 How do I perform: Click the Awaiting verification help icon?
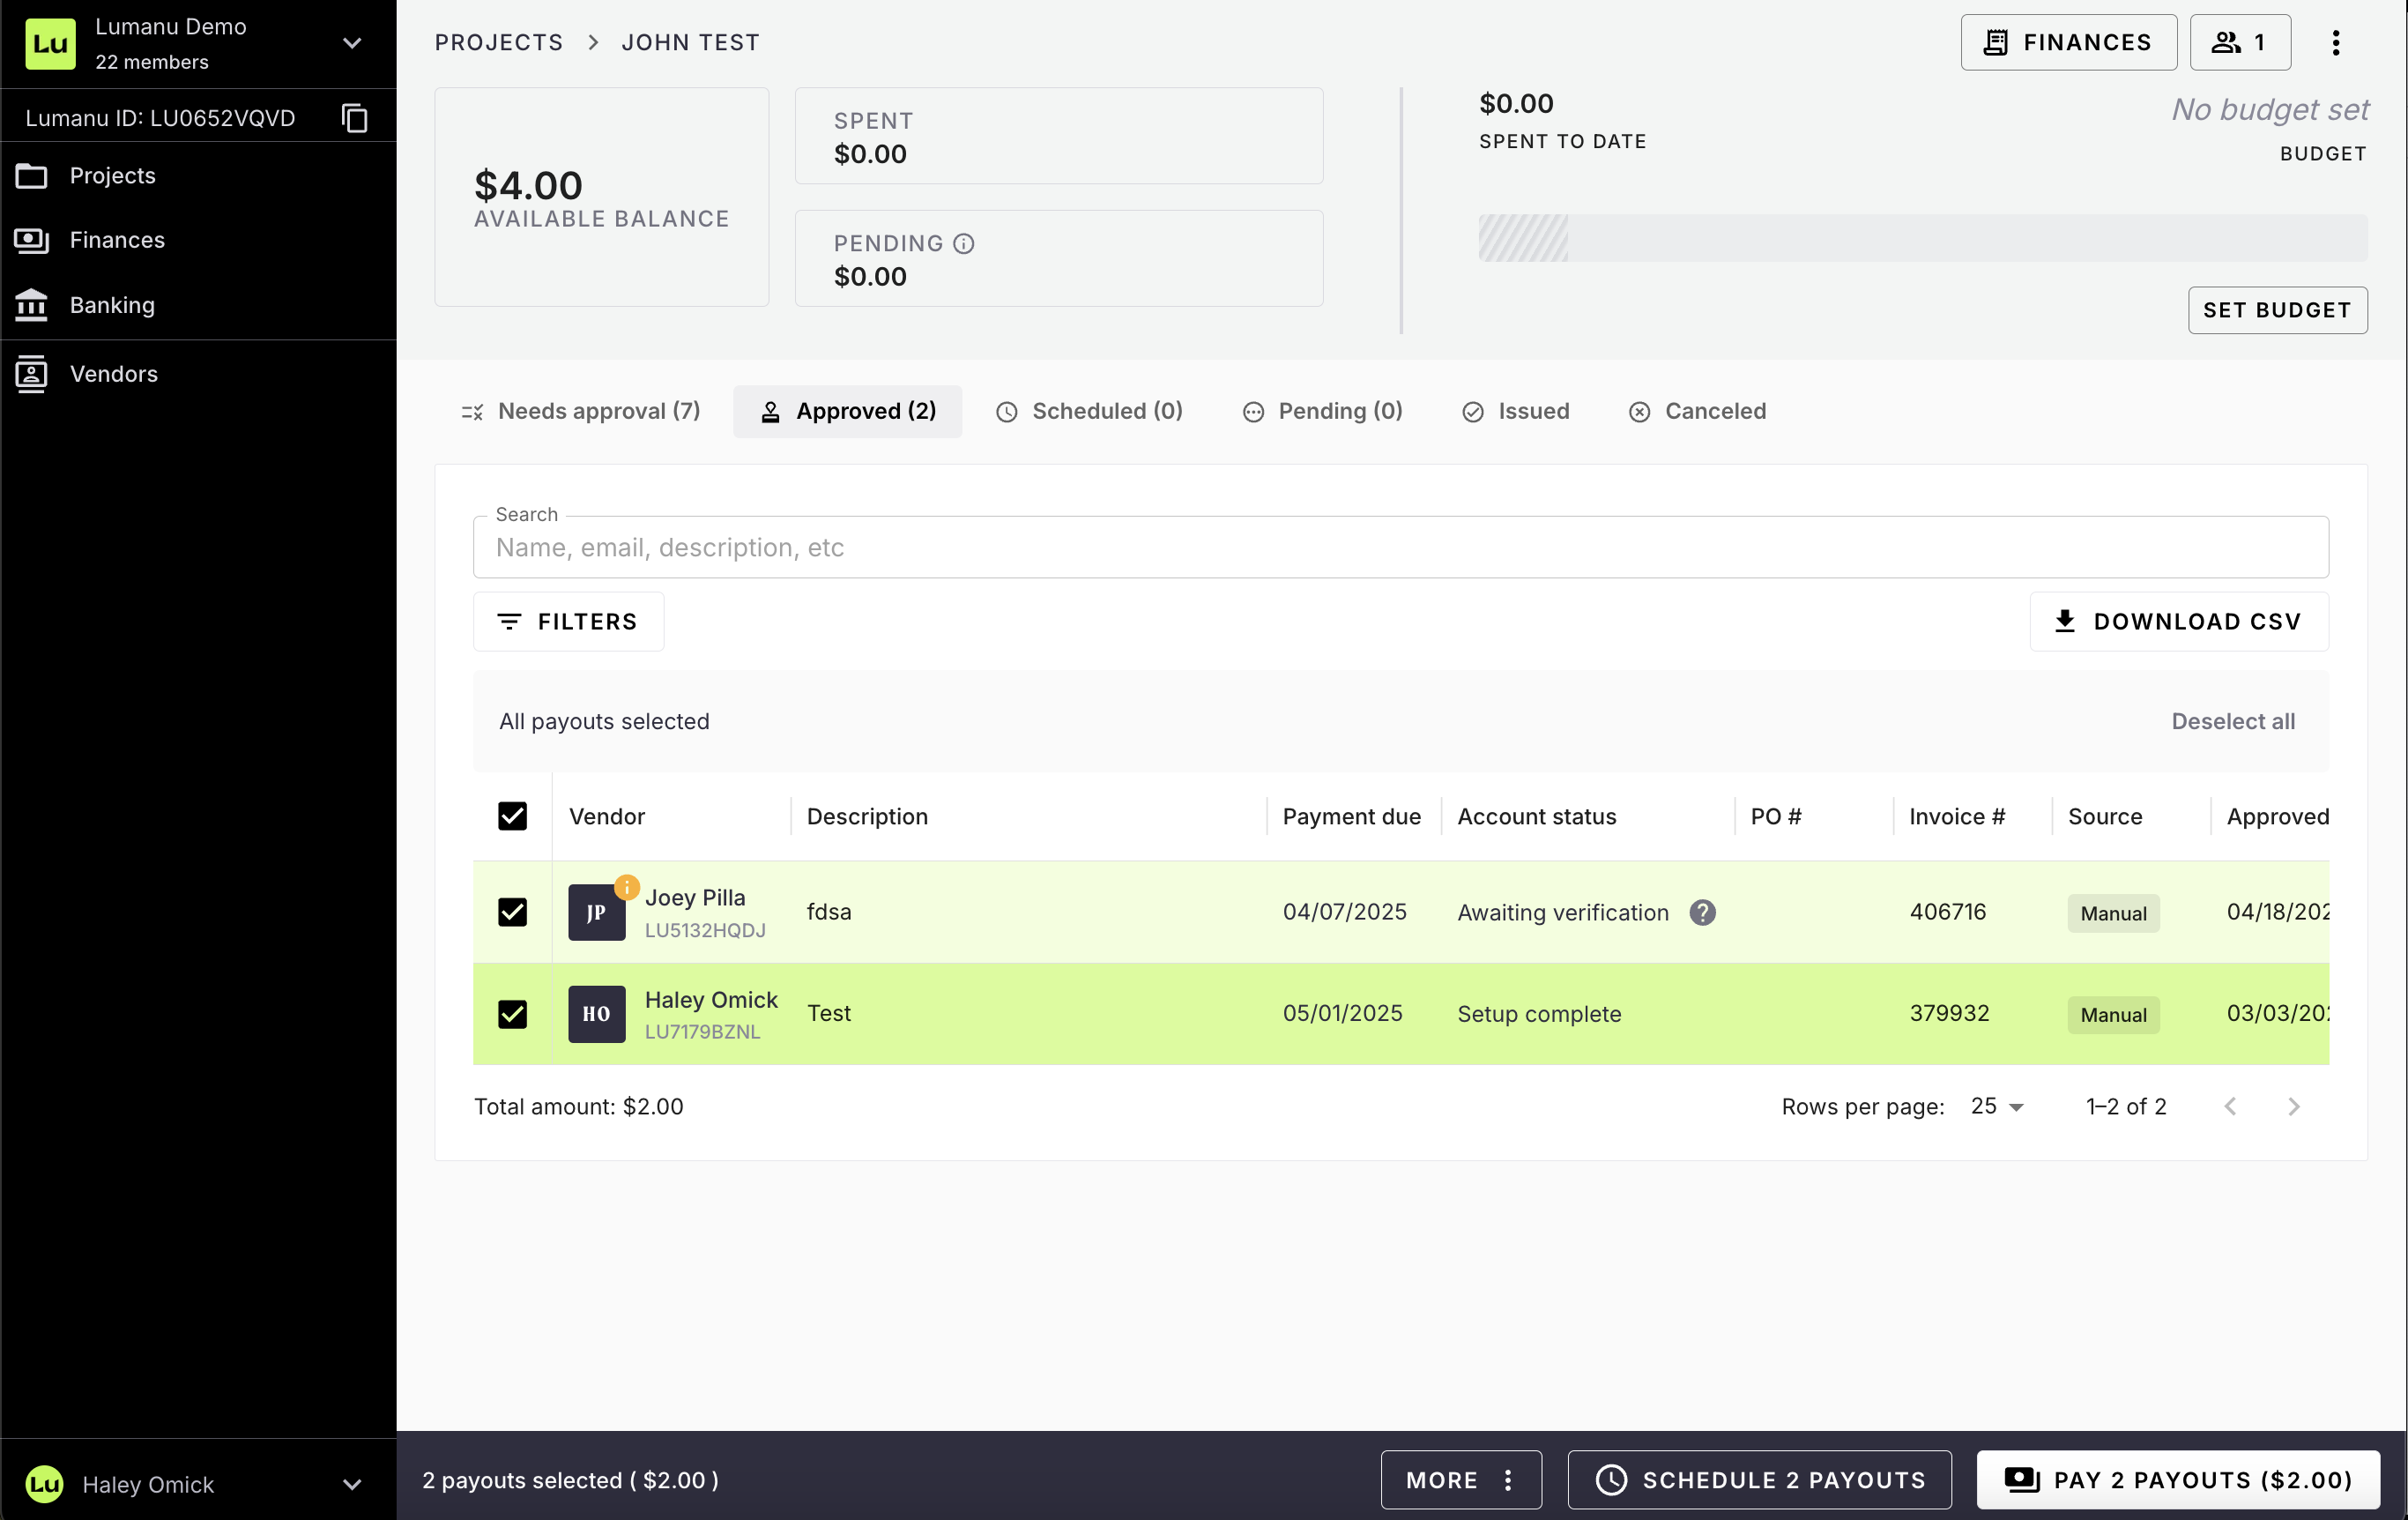(1702, 912)
